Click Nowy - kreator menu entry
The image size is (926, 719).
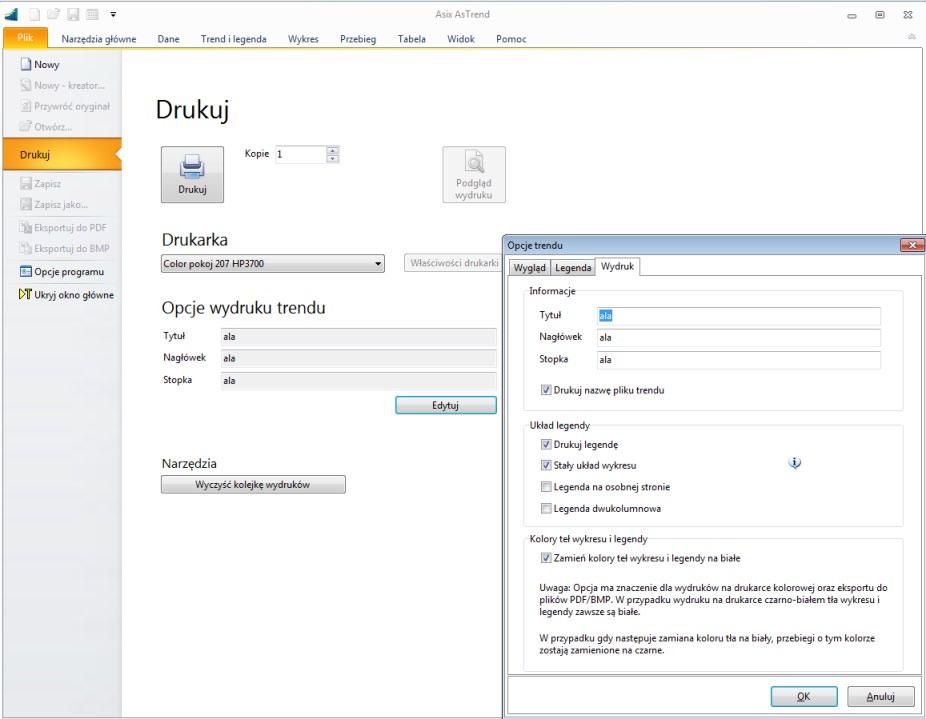62,85
